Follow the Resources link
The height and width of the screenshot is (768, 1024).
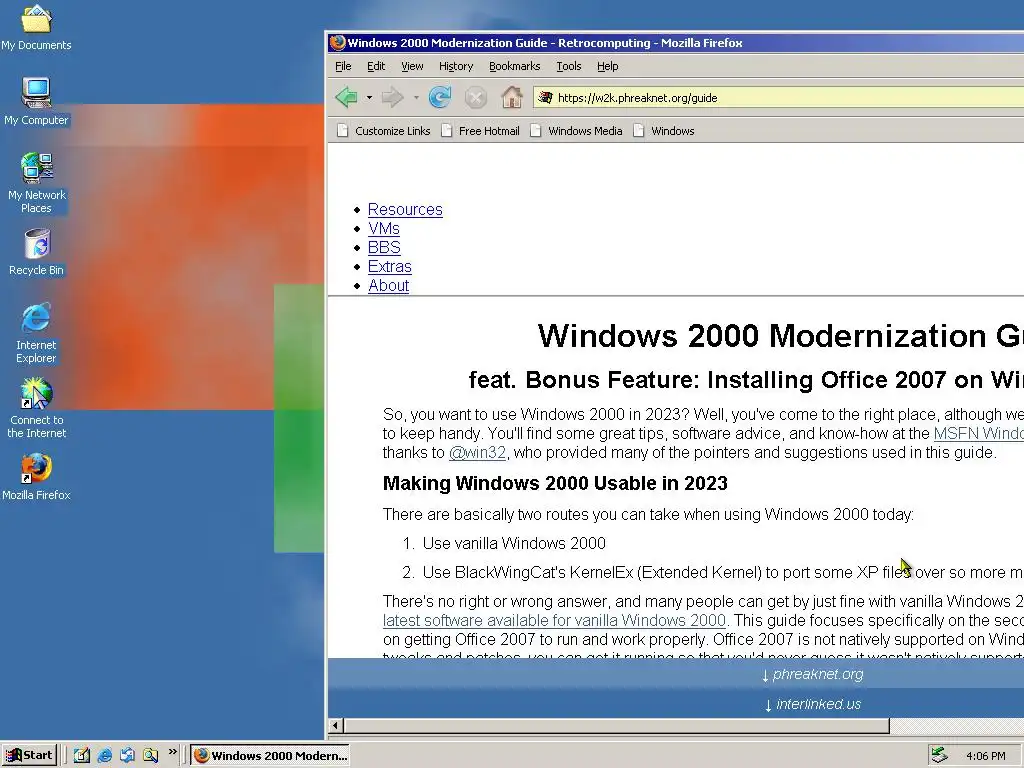pyautogui.click(x=405, y=209)
